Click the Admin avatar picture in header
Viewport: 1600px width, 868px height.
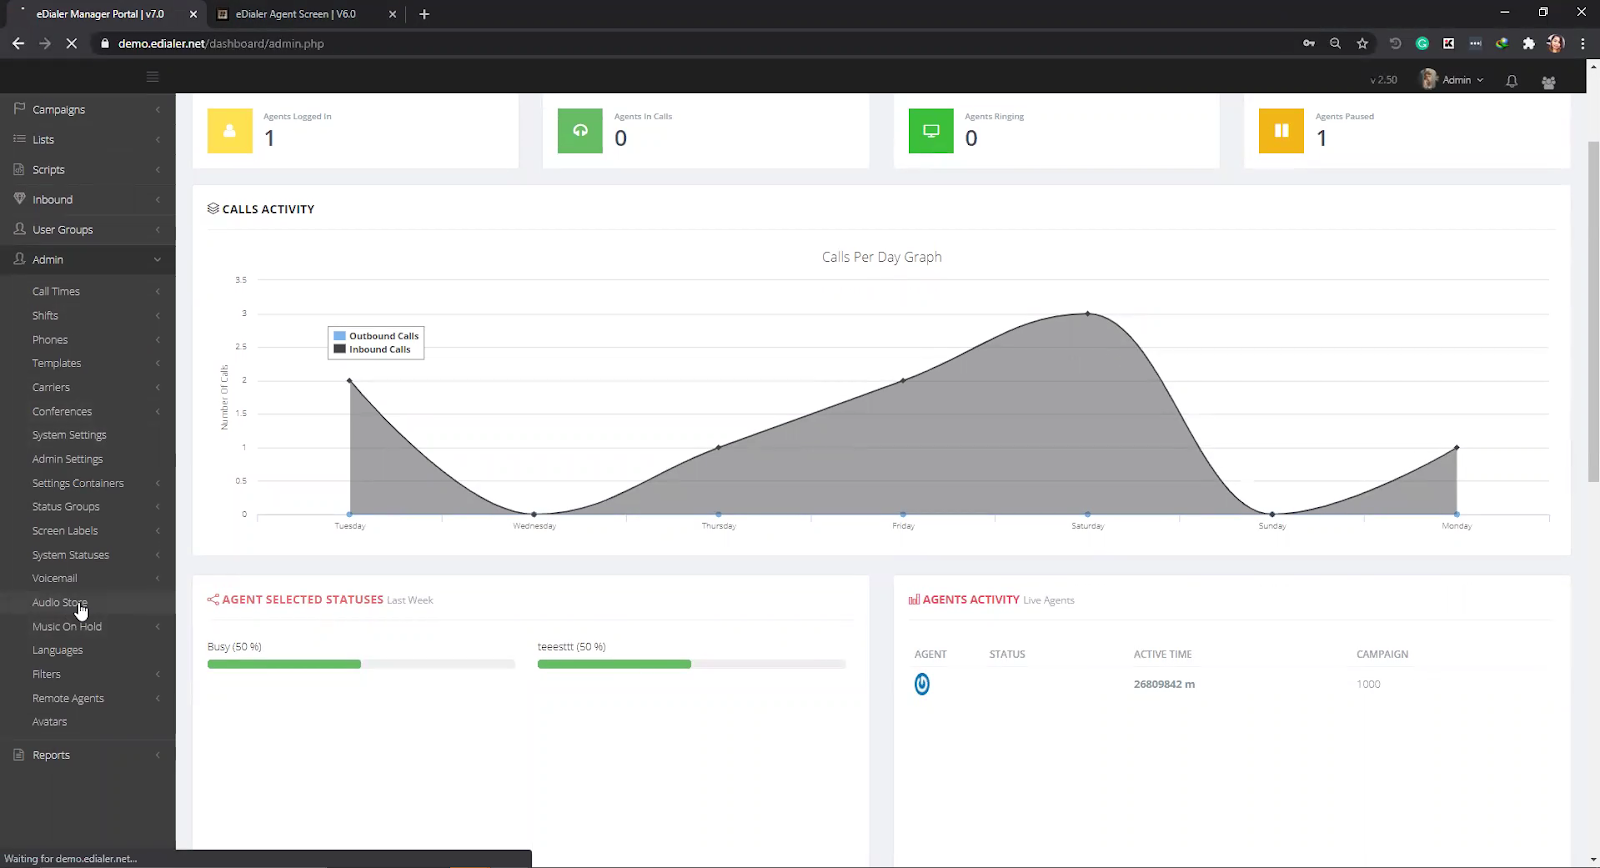tap(1429, 80)
